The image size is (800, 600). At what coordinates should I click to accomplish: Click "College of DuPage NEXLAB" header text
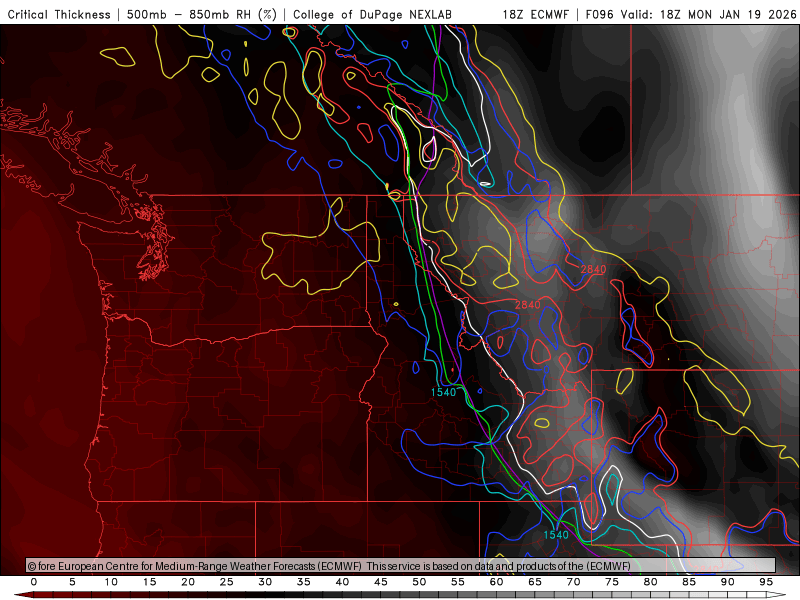[x=372, y=14]
